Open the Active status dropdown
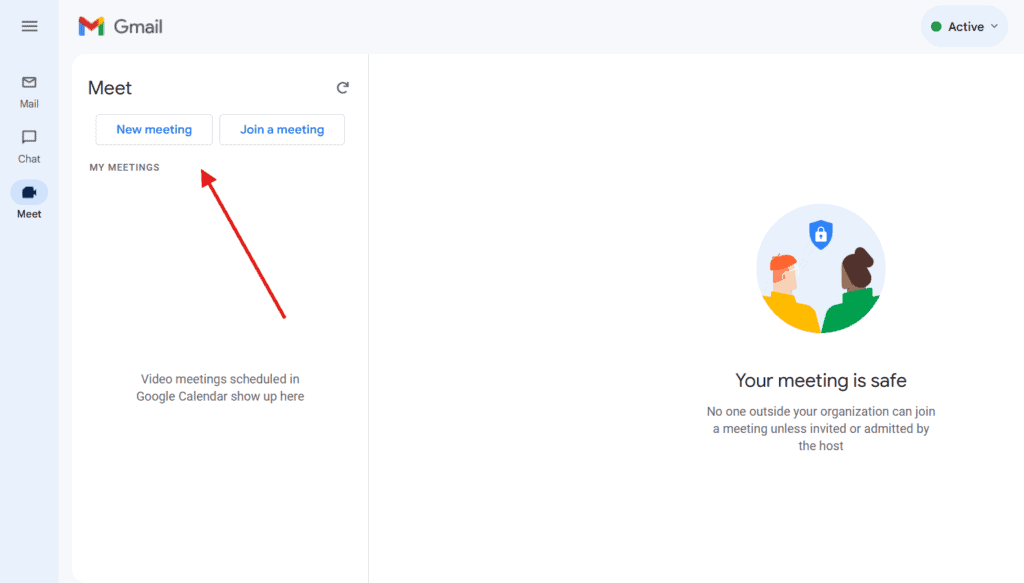This screenshot has width=1024, height=583. pos(964,27)
